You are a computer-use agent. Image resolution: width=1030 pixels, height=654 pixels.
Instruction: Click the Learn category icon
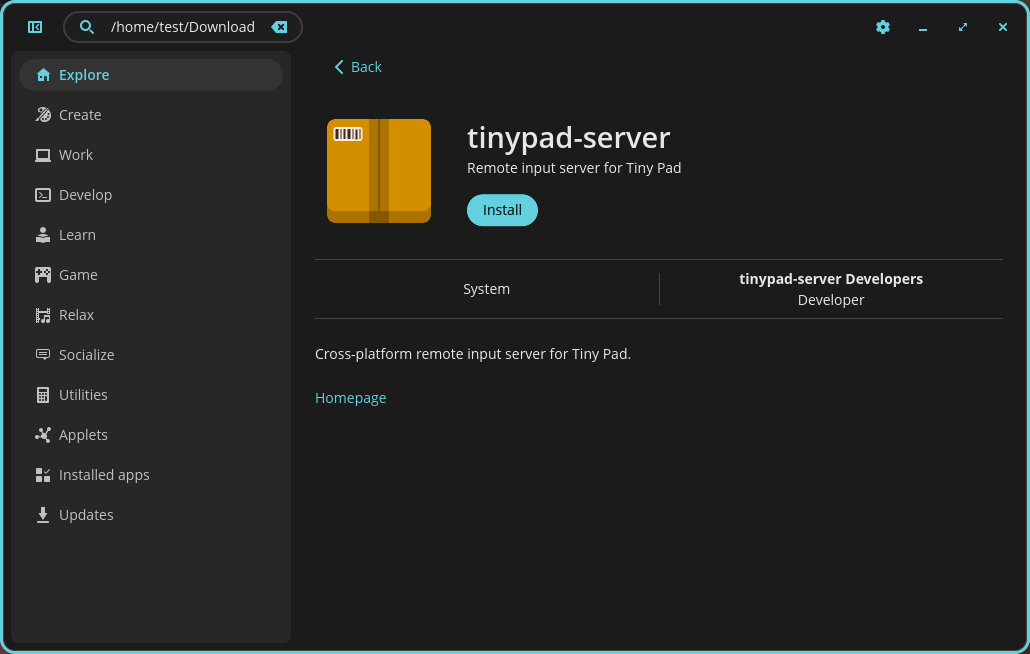pyautogui.click(x=43, y=235)
